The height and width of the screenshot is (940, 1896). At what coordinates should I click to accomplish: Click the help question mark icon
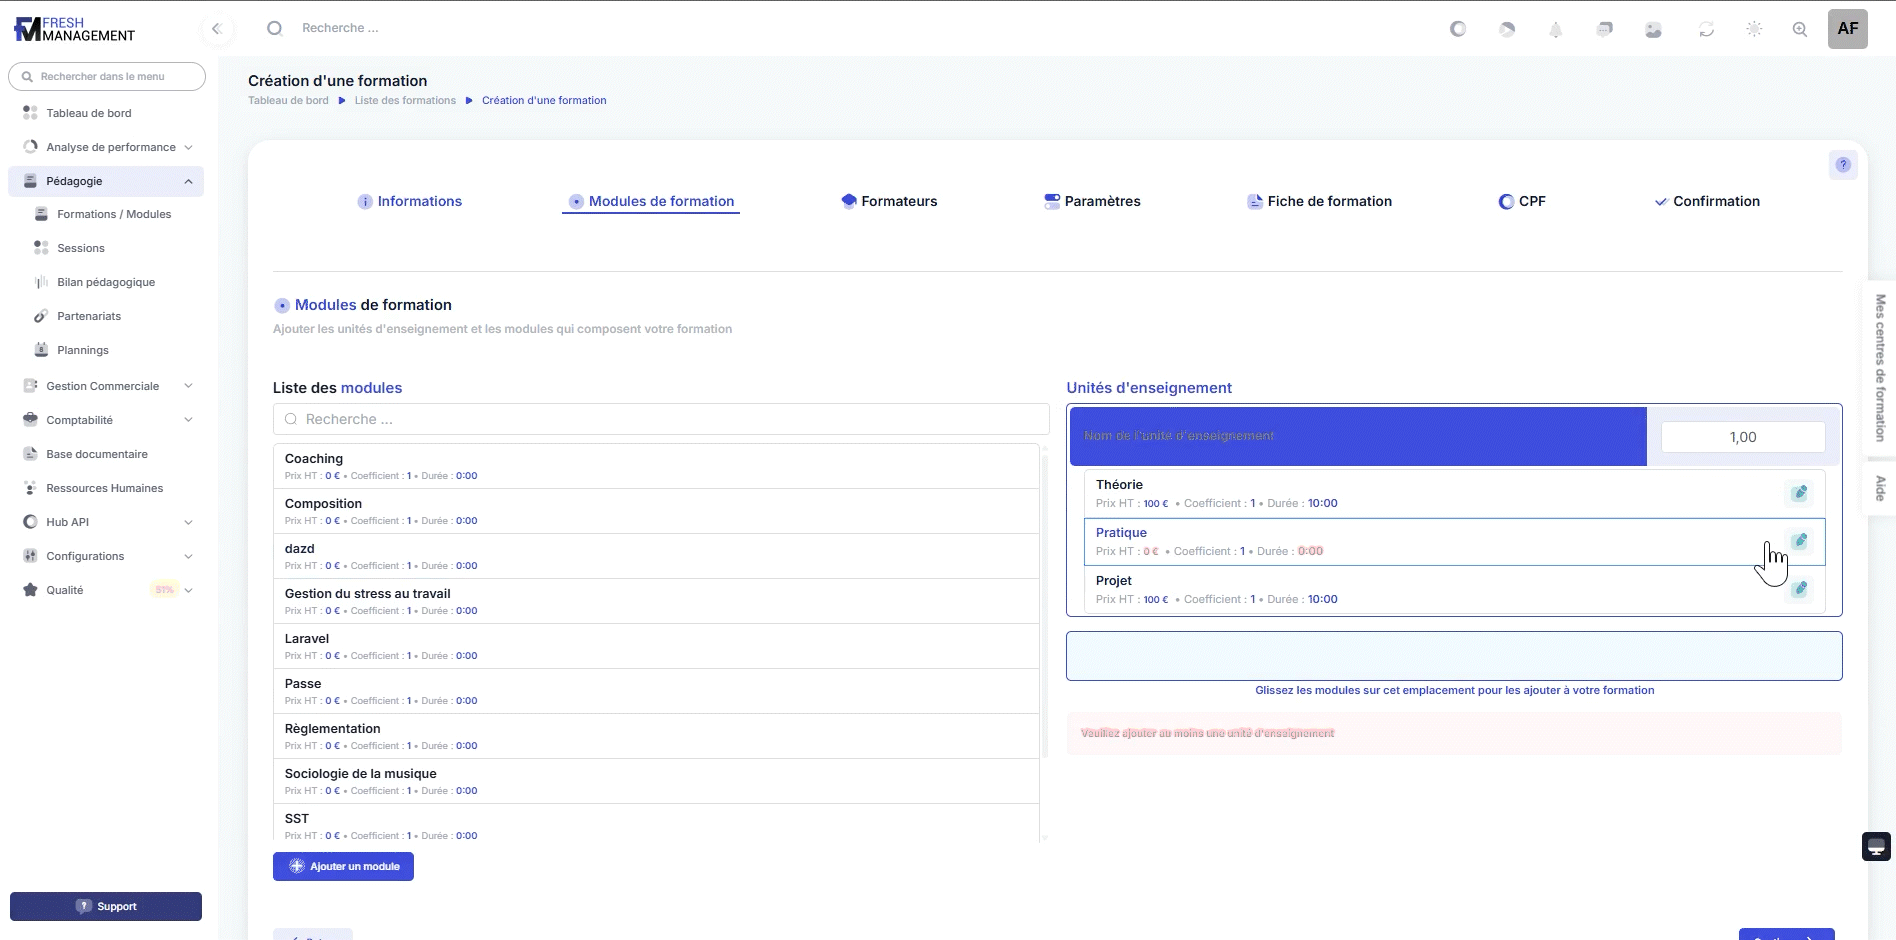pyautogui.click(x=1842, y=165)
